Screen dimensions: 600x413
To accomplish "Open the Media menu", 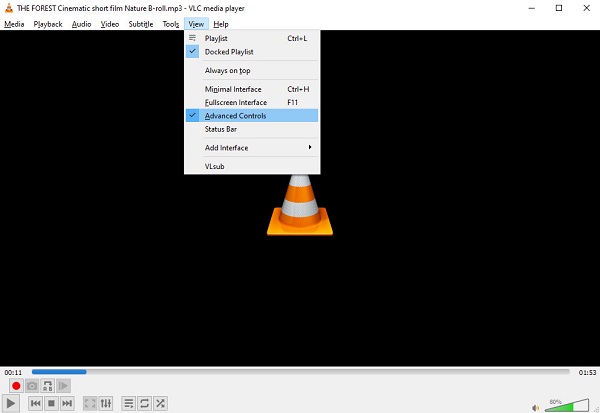I will point(14,24).
